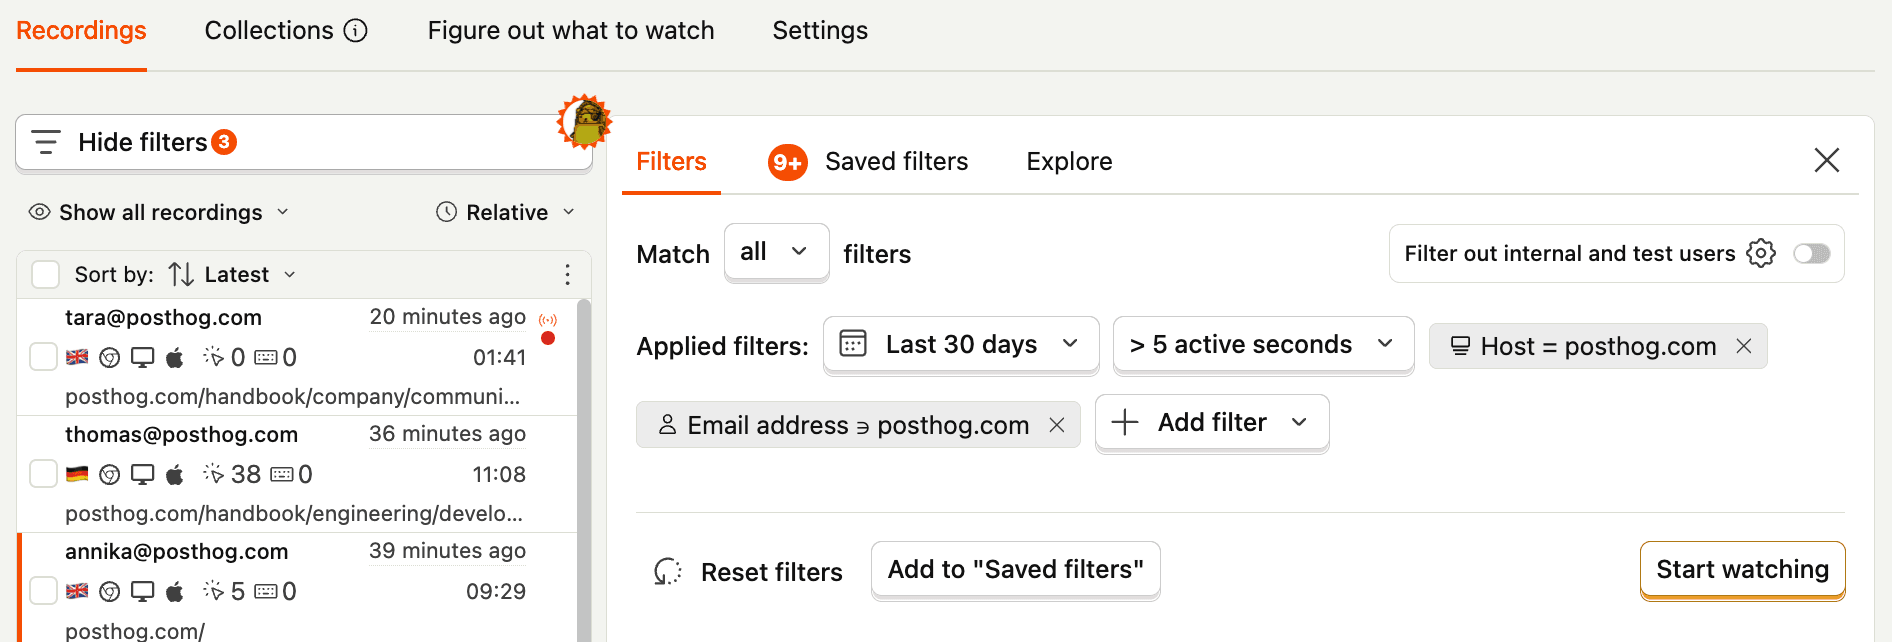This screenshot has height=642, width=1892.
Task: Open the Recordings tab
Action: [x=81, y=31]
